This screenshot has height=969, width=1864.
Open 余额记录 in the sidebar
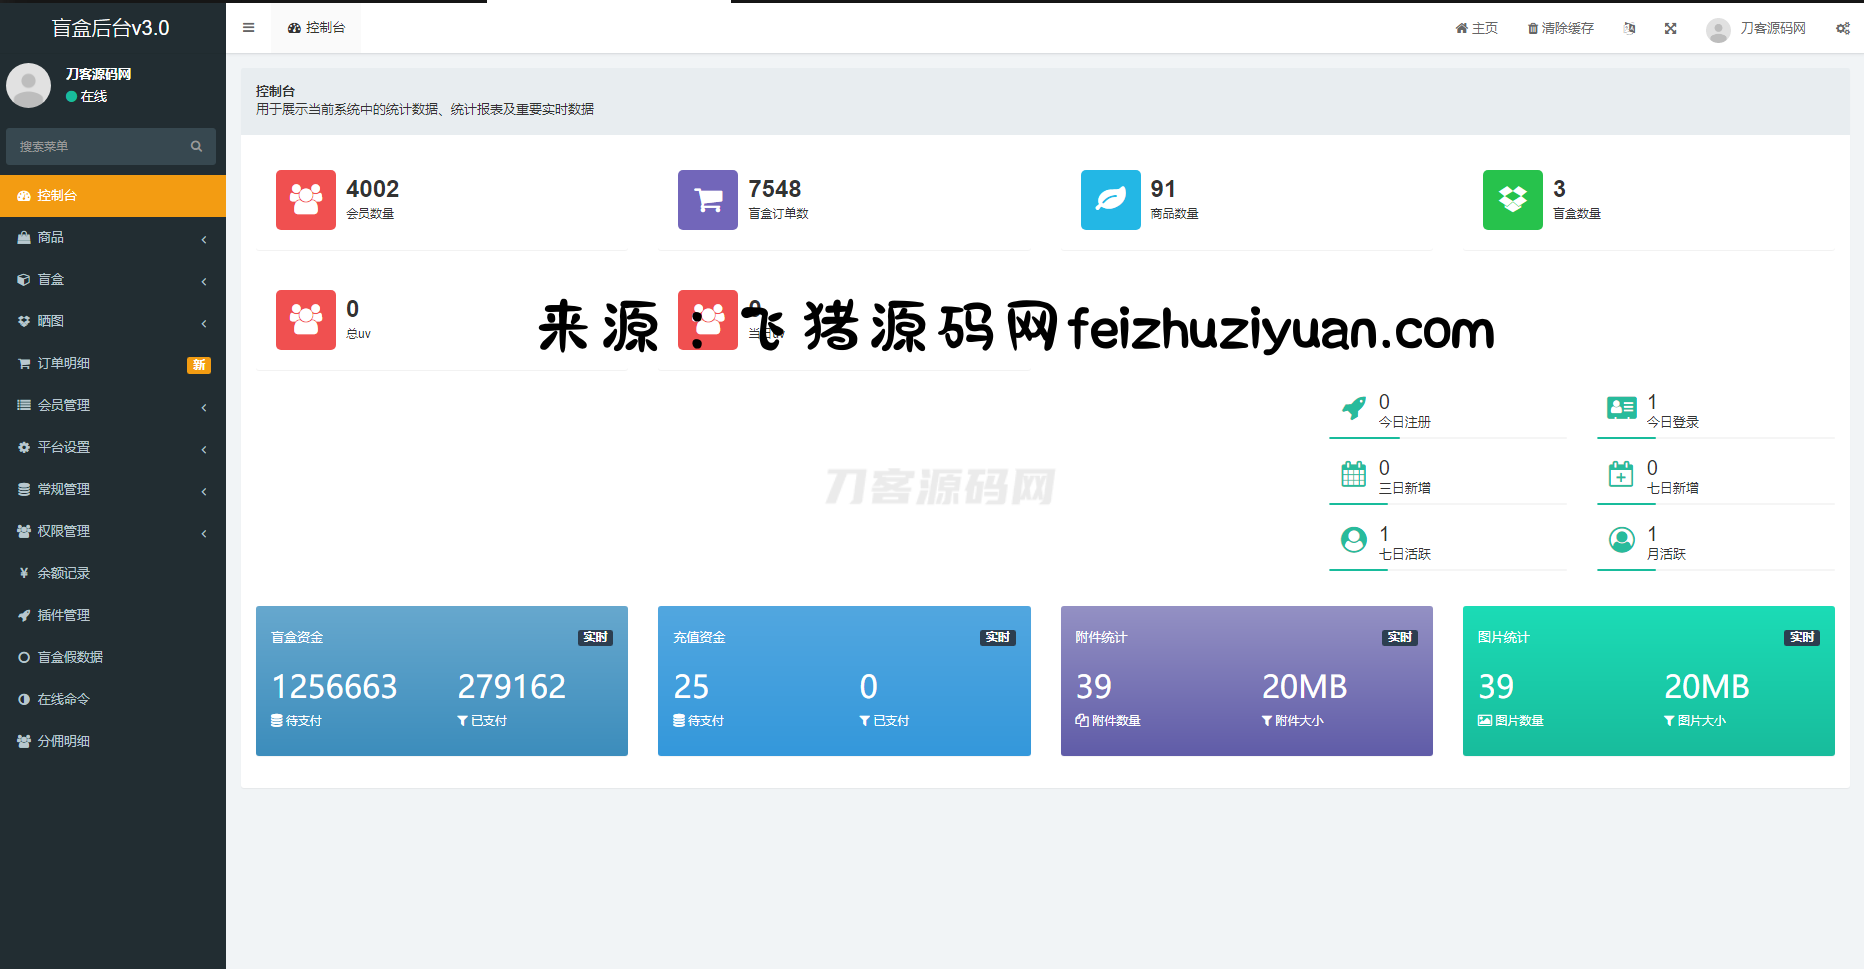pyautogui.click(x=64, y=574)
